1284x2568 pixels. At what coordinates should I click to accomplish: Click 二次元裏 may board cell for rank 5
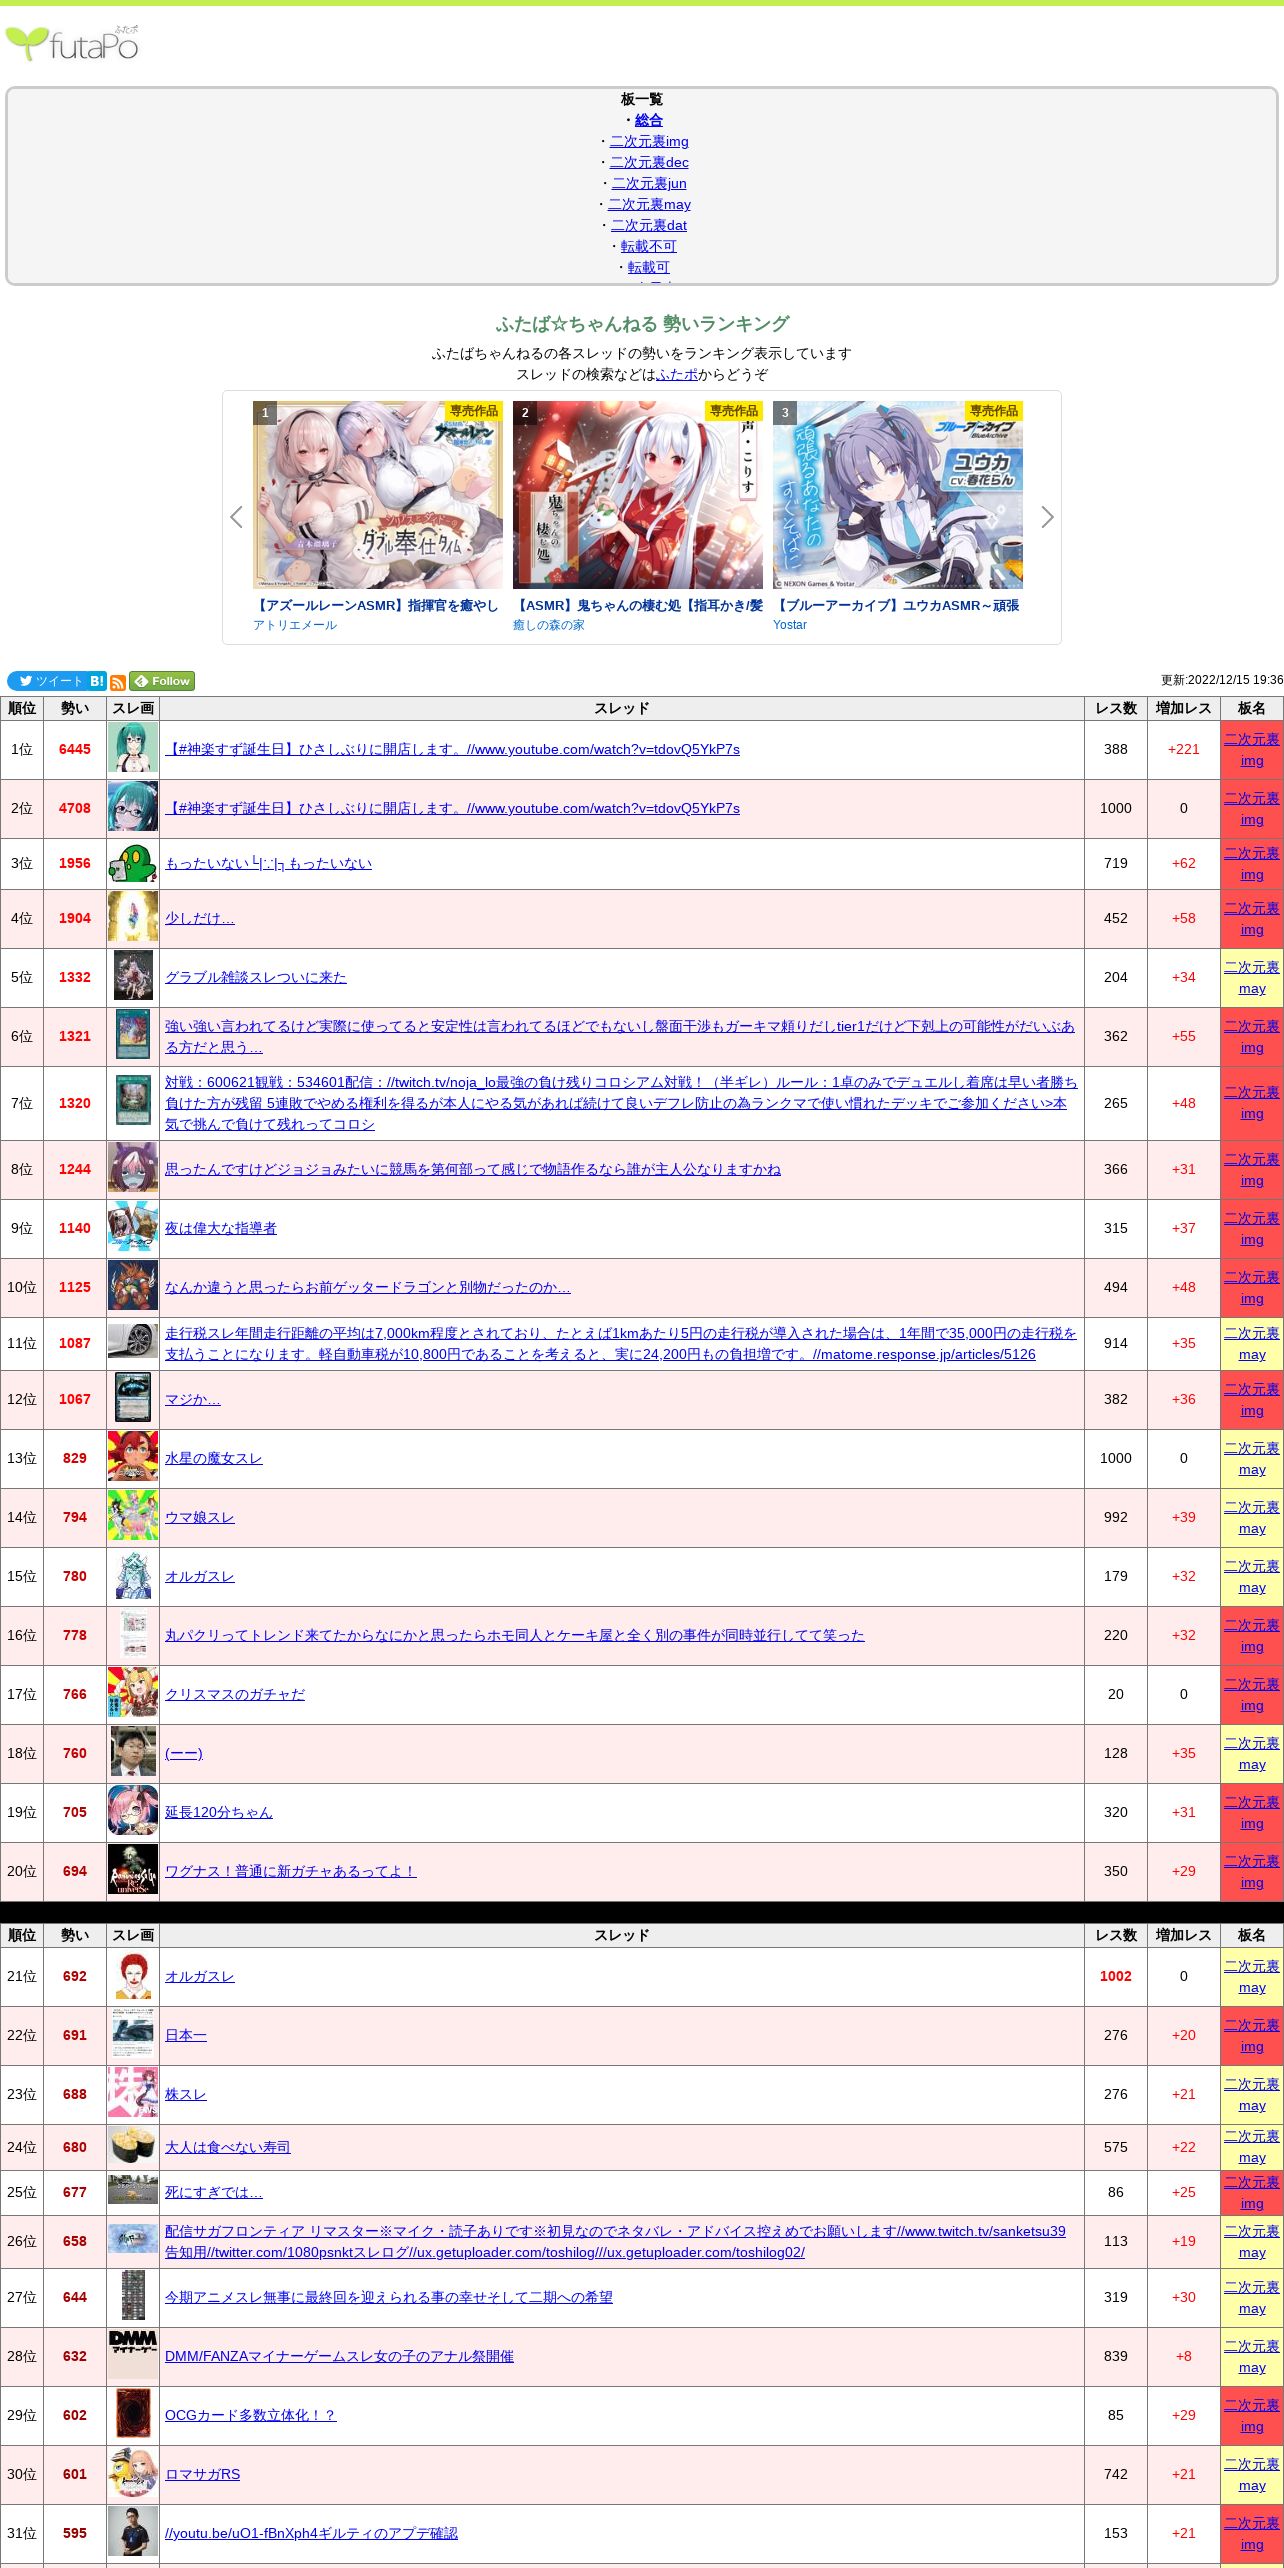point(1251,978)
